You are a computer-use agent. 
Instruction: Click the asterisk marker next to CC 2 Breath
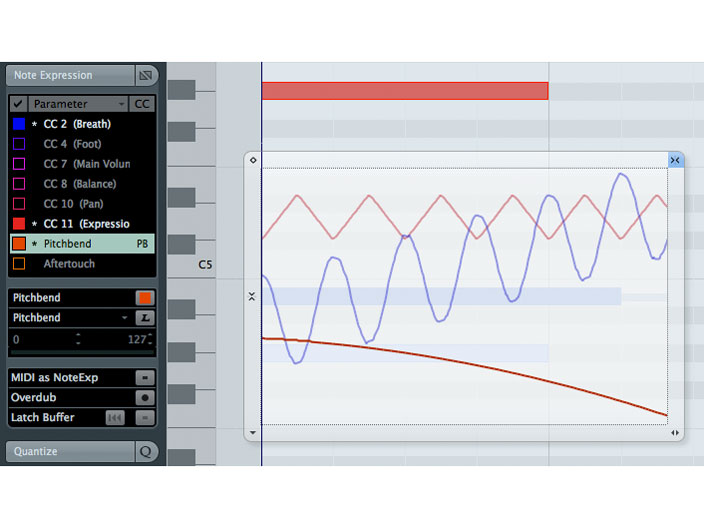click(35, 124)
